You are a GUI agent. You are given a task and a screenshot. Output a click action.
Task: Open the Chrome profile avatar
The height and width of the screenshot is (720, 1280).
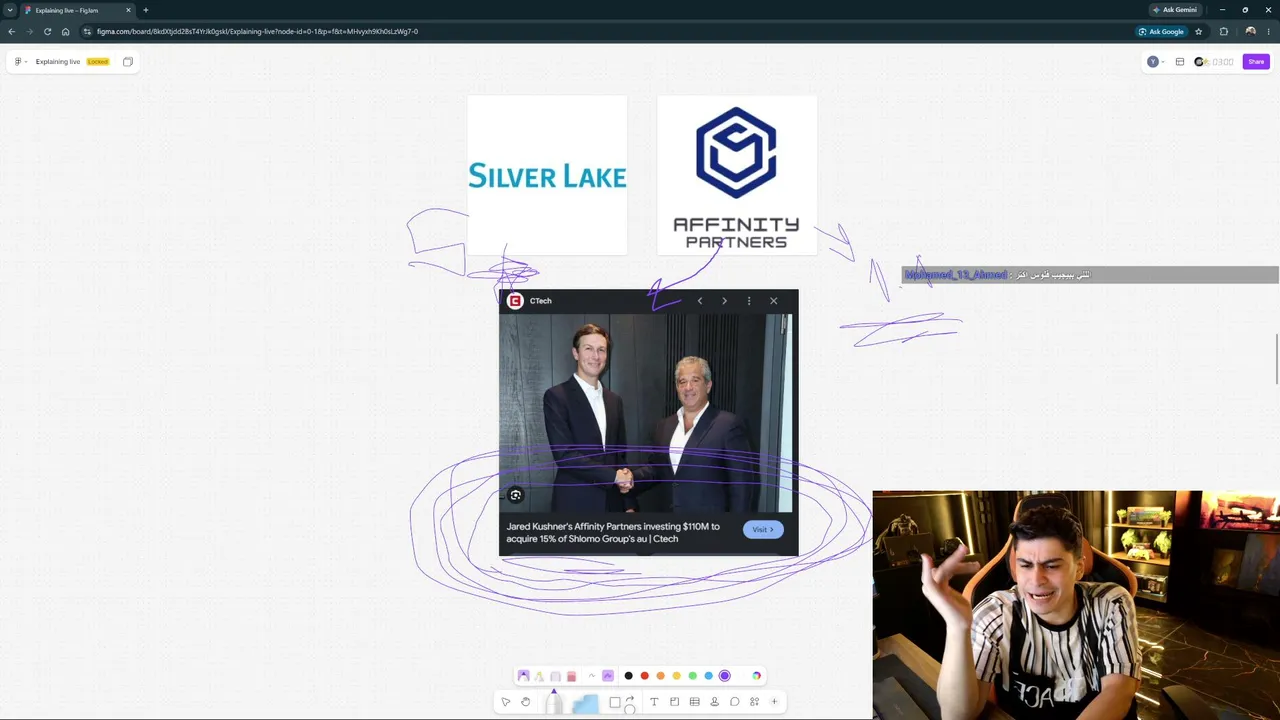(x=1250, y=32)
